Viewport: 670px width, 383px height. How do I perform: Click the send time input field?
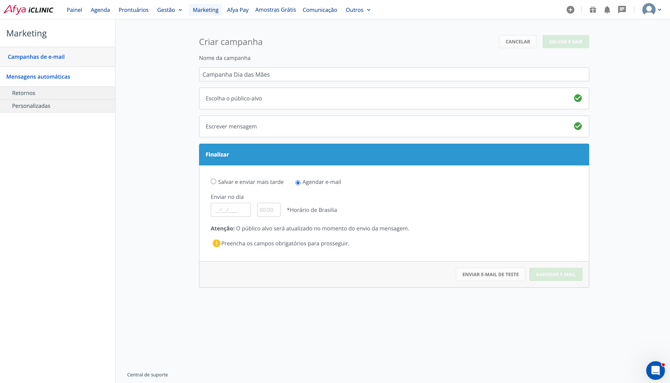pyautogui.click(x=269, y=210)
